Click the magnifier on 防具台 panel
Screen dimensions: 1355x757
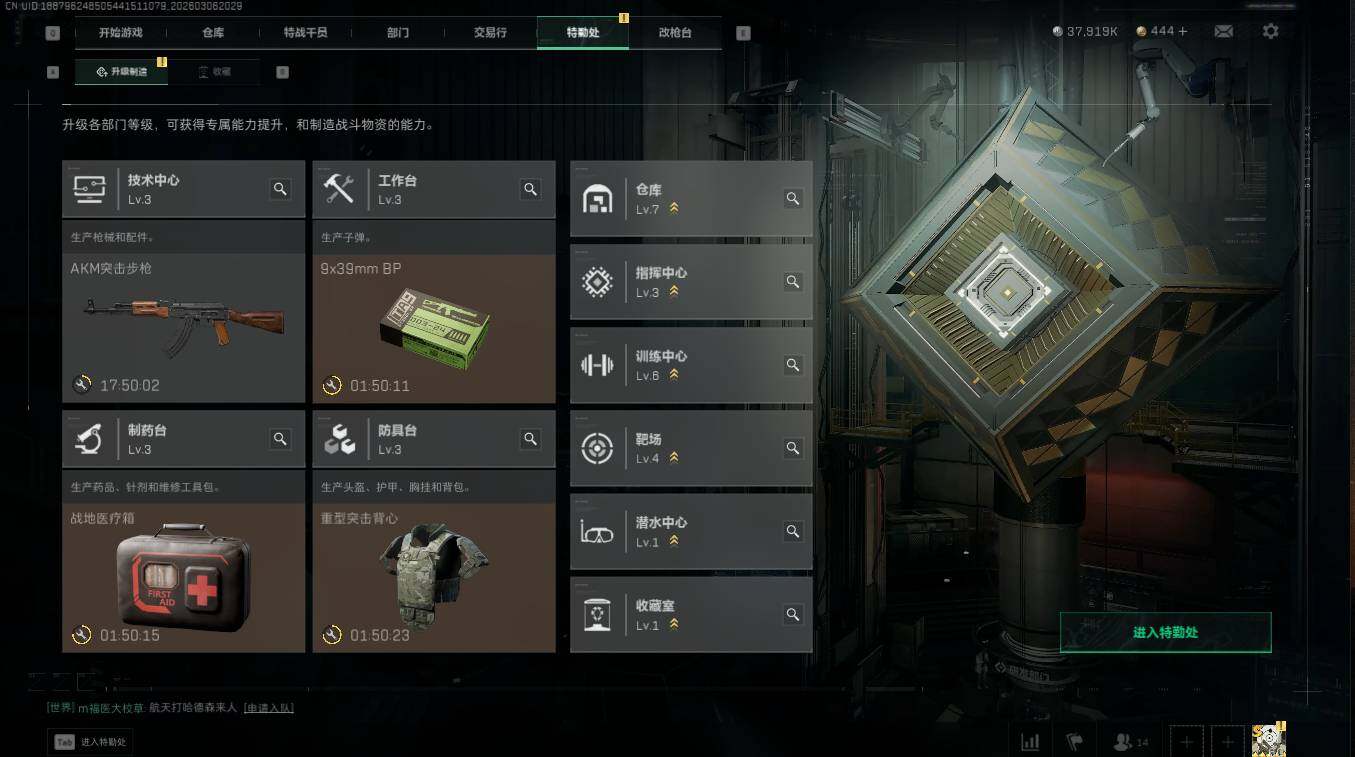(531, 439)
